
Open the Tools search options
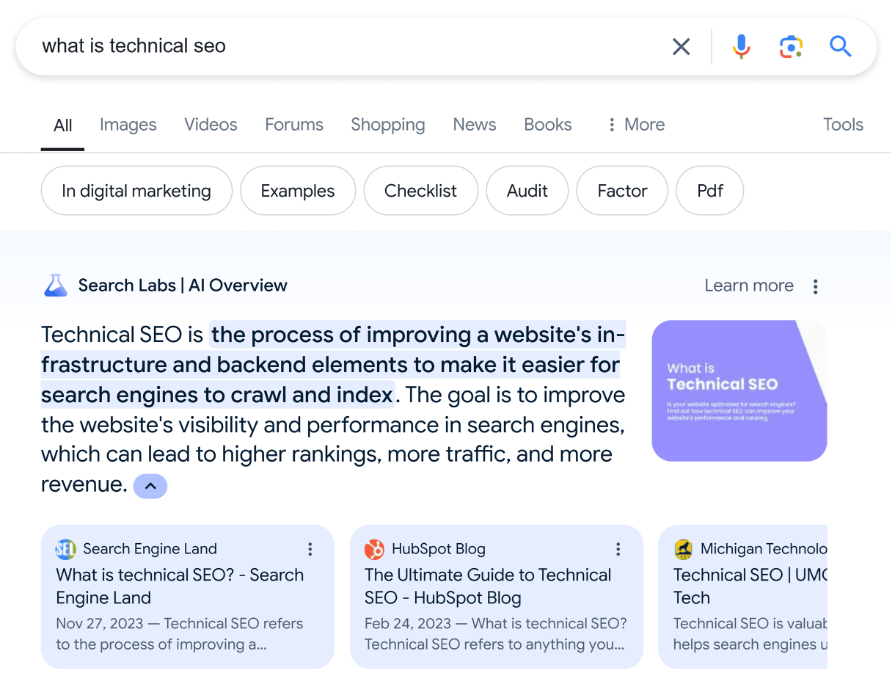pyautogui.click(x=843, y=124)
